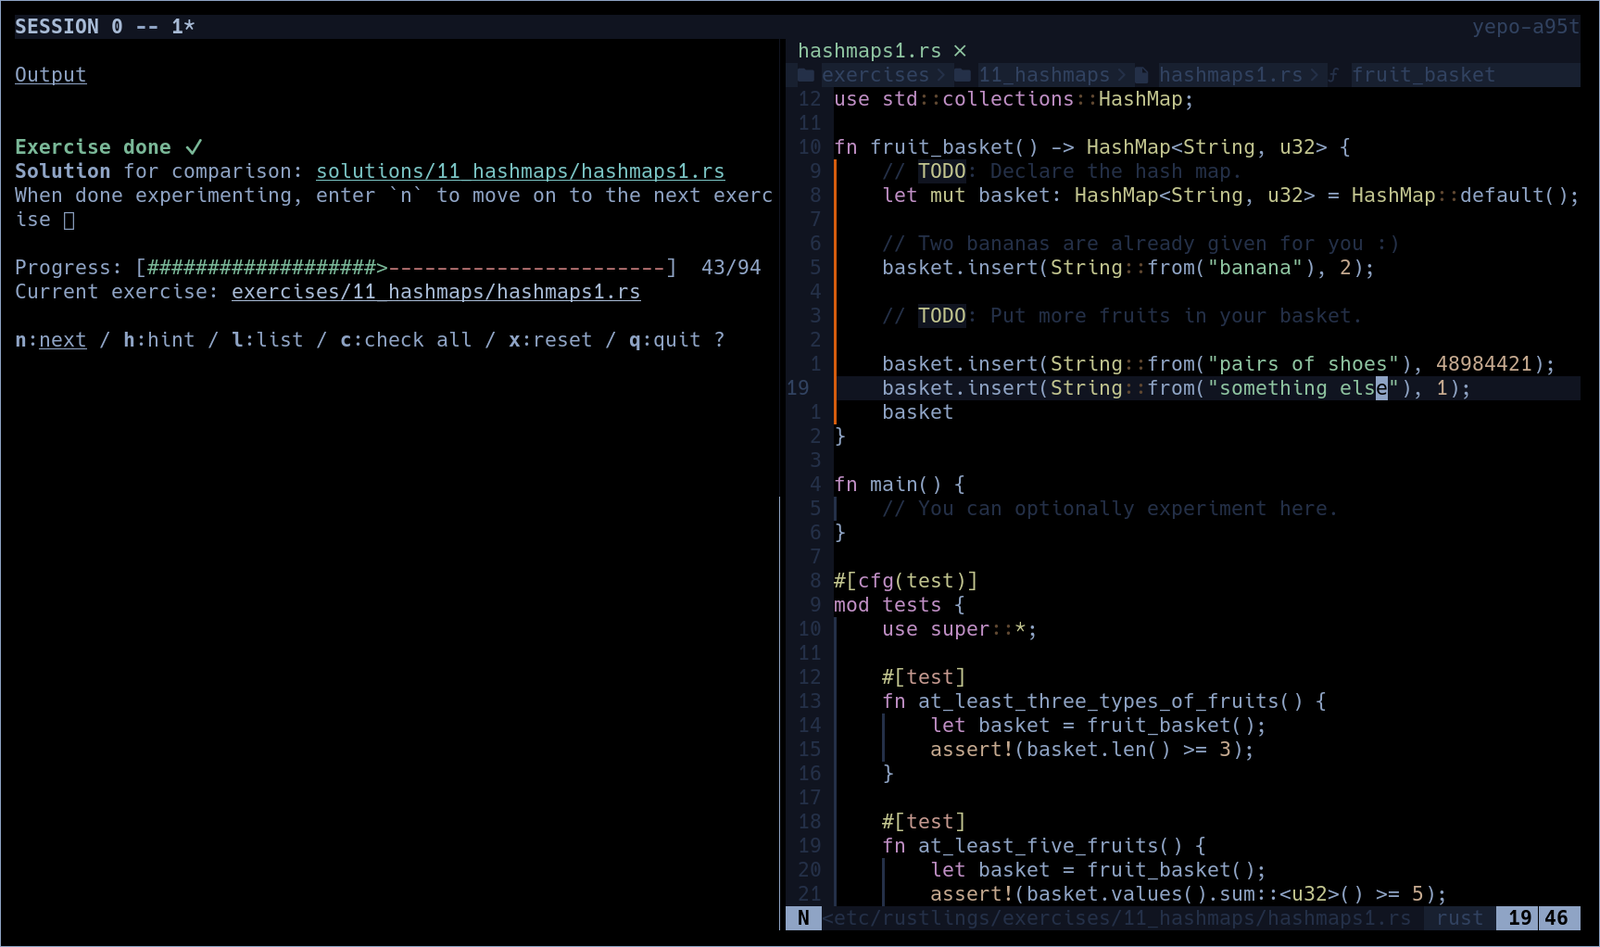Click the exercises breadcrumb chevron
The width and height of the screenshot is (1600, 947).
(940, 75)
